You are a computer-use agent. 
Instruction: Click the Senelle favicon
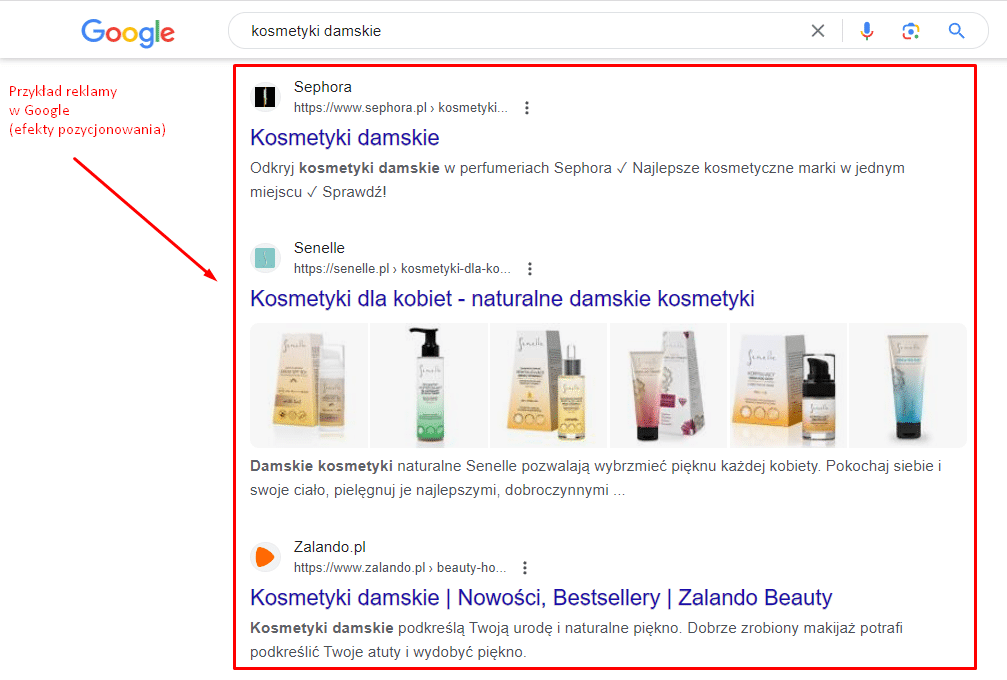point(265,258)
